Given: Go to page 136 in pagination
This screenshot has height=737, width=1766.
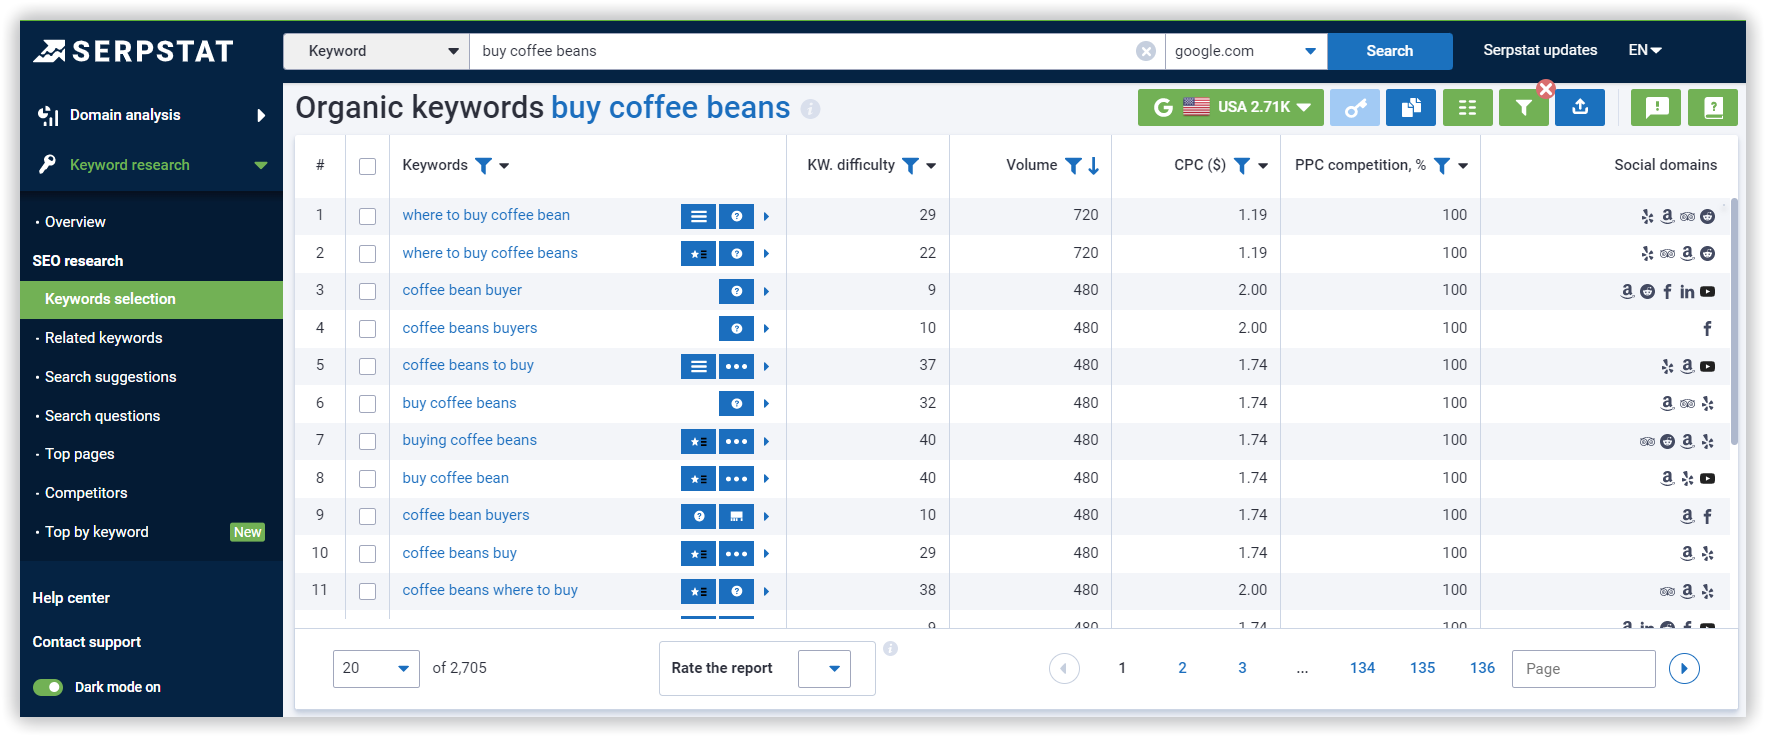Looking at the screenshot, I should [1482, 668].
